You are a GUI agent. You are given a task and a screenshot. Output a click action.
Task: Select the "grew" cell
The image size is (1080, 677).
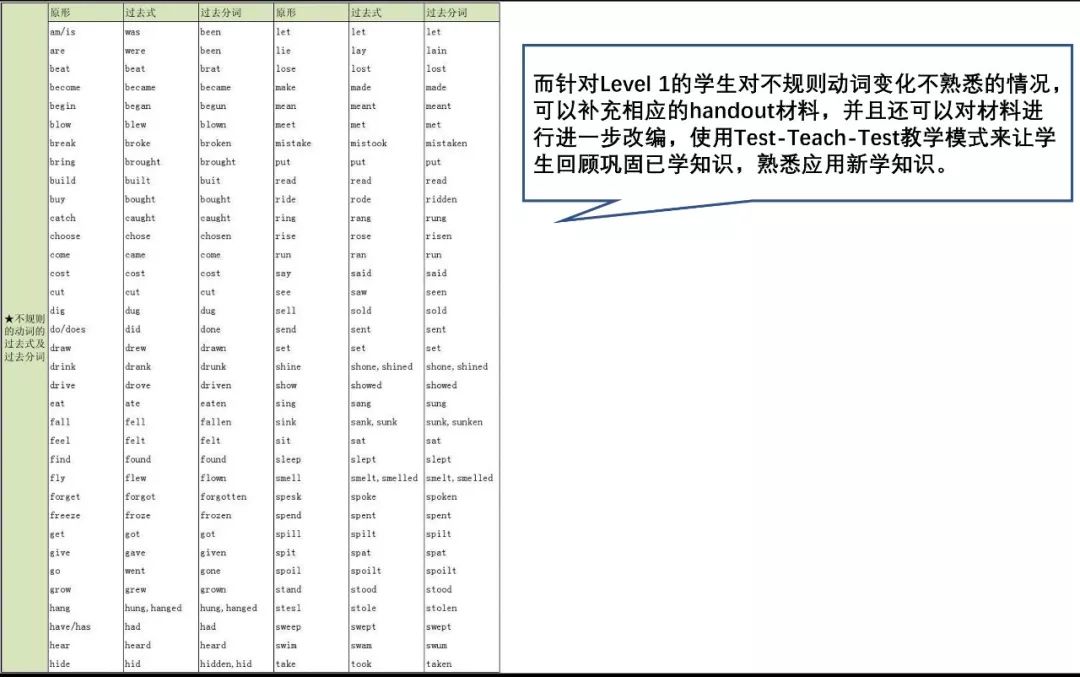pyautogui.click(x=136, y=590)
